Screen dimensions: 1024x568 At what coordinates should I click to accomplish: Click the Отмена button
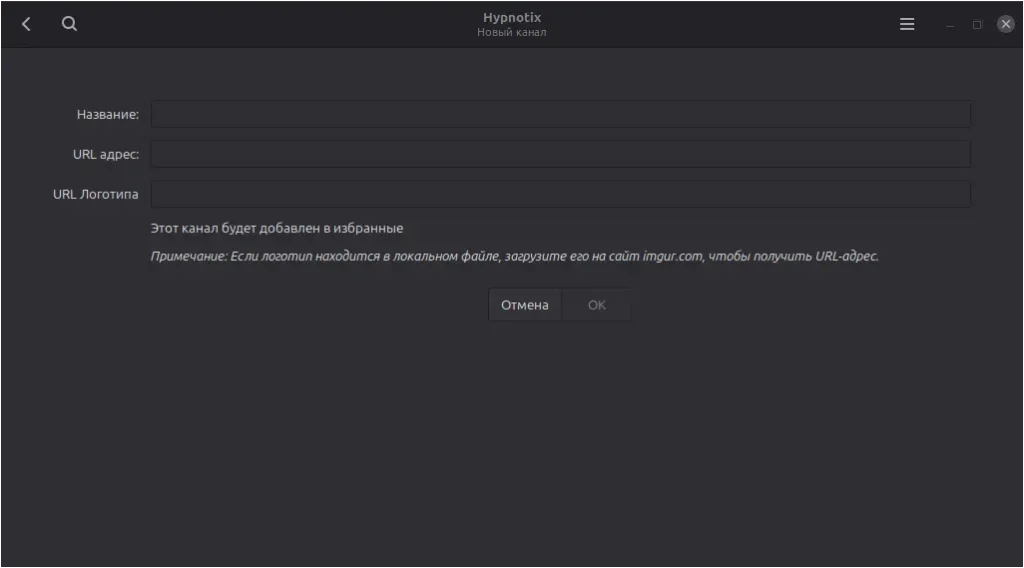point(524,305)
